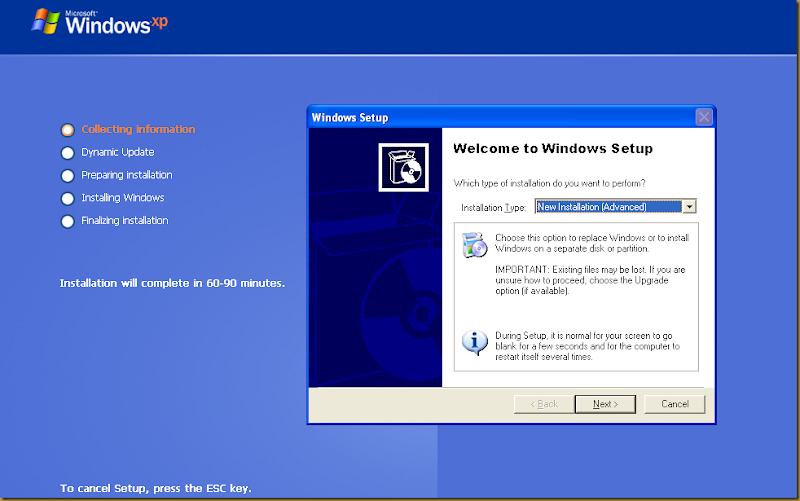The height and width of the screenshot is (501, 800).
Task: Click the Preparing installation step circle
Action: pos(67,176)
